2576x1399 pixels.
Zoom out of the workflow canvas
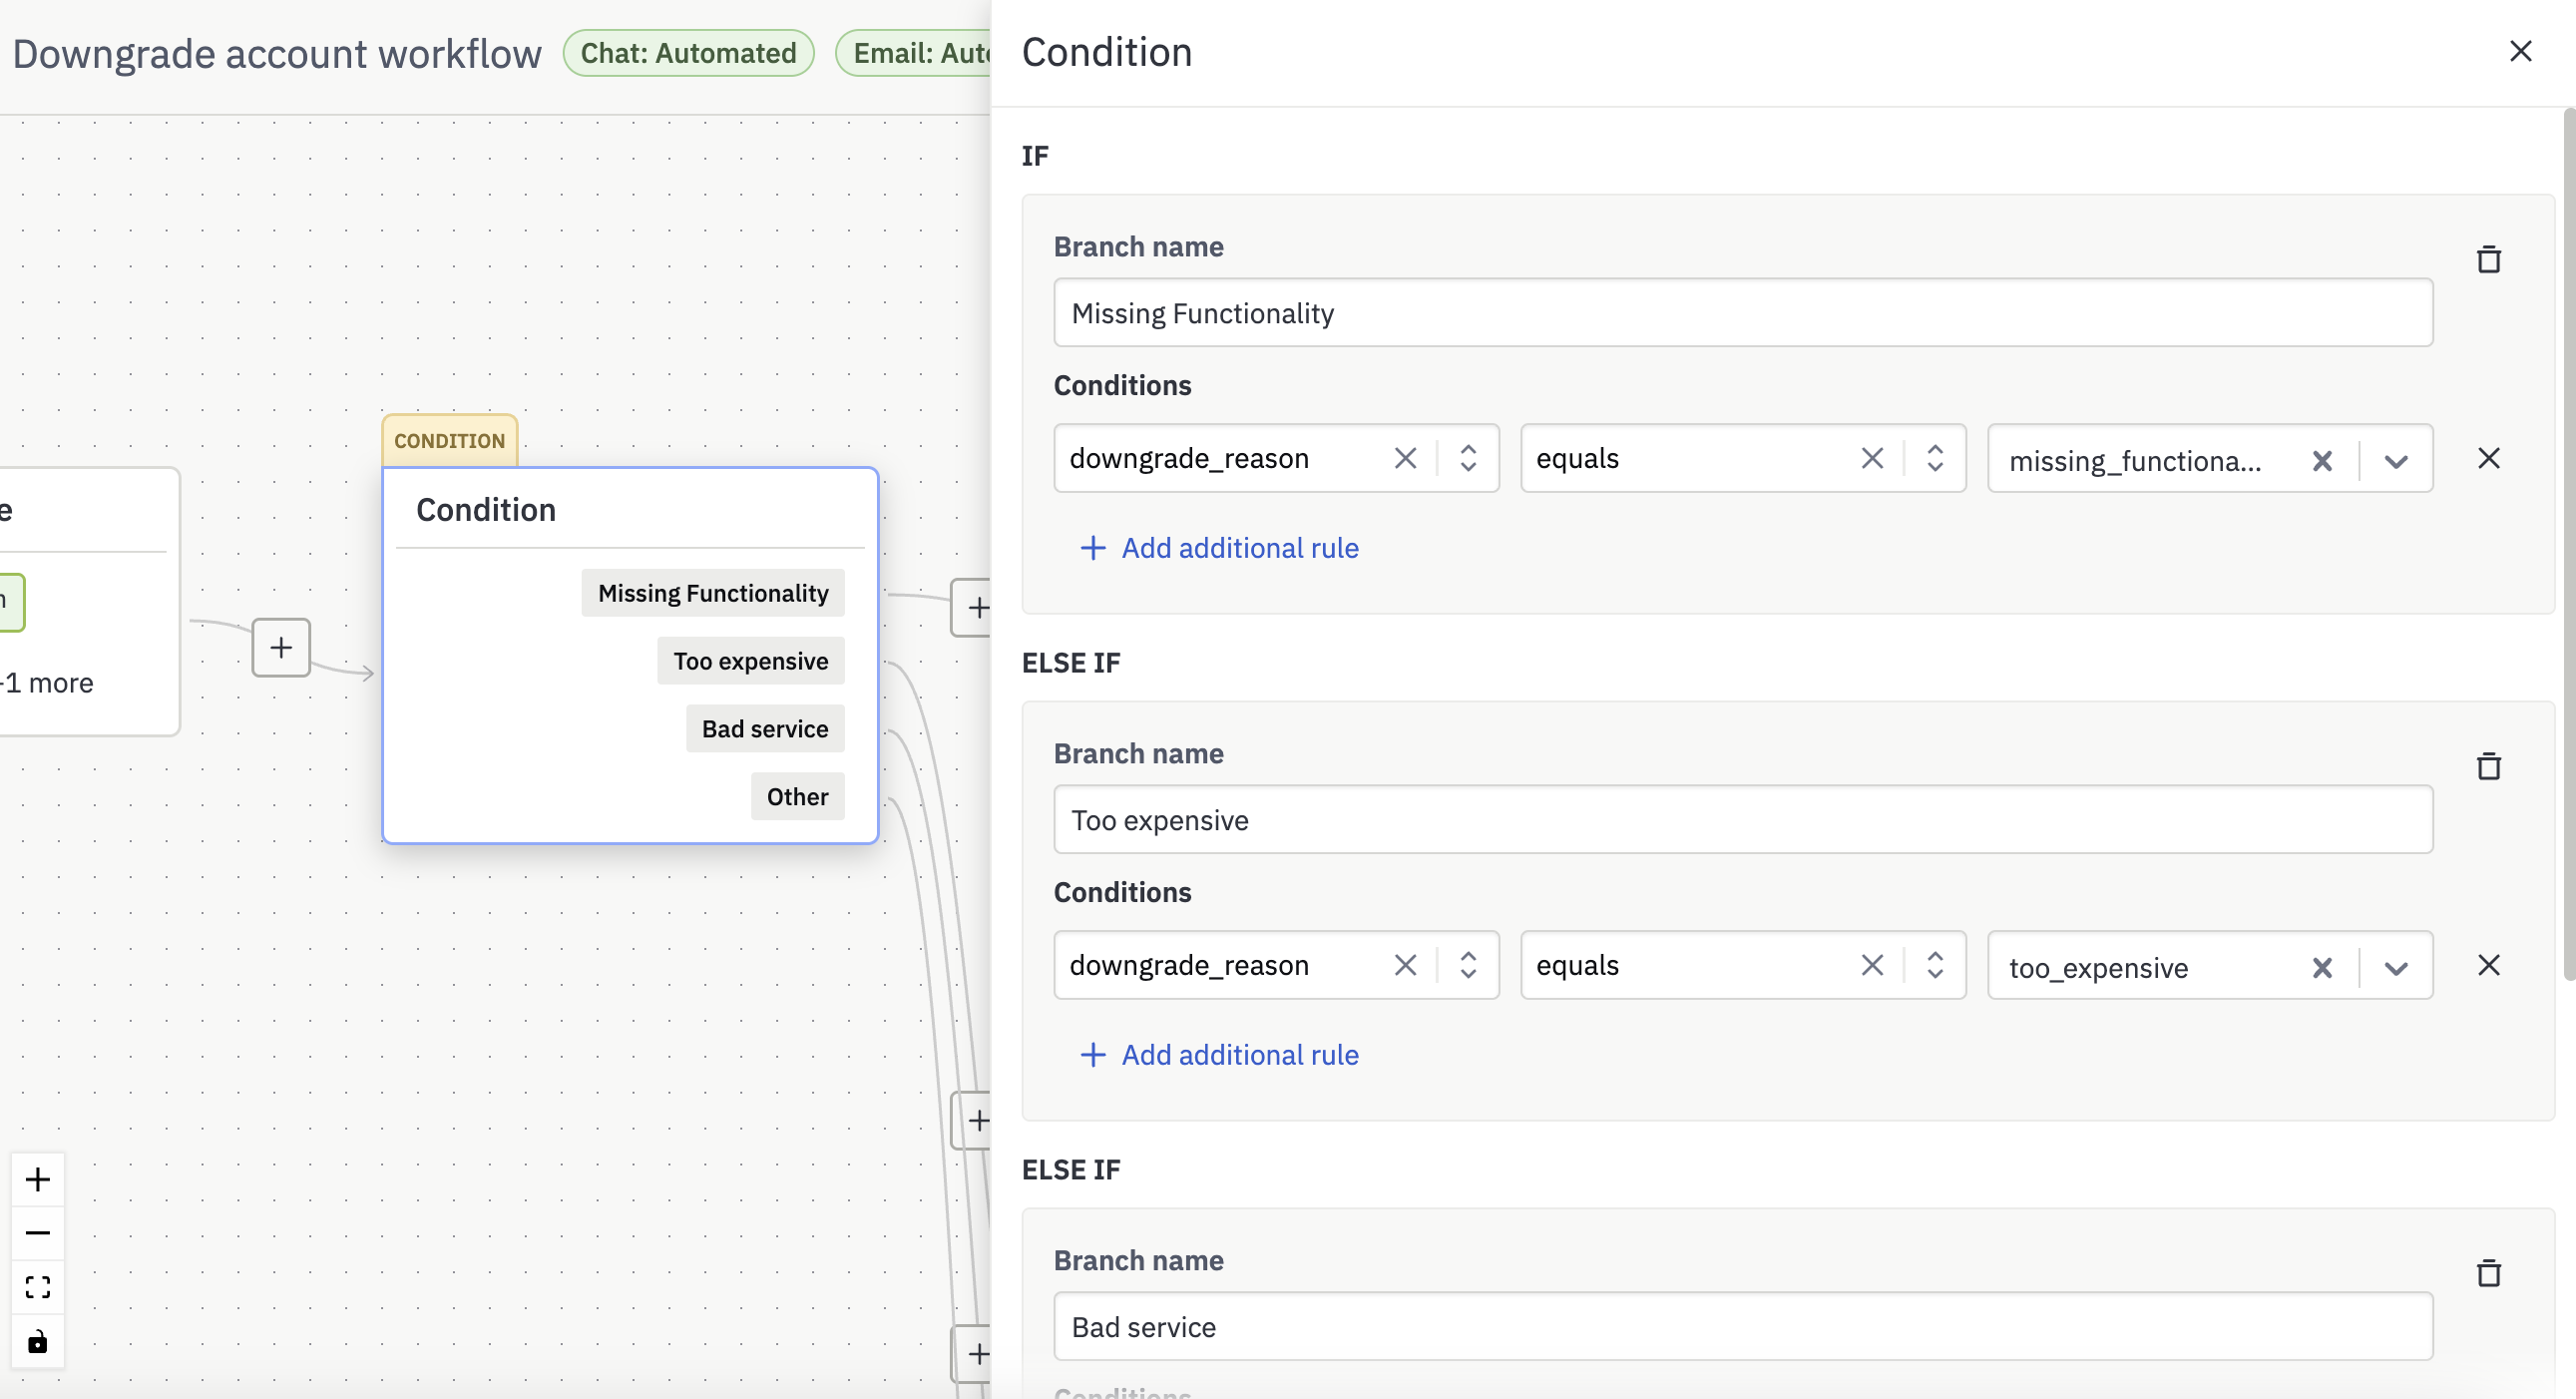38,1233
